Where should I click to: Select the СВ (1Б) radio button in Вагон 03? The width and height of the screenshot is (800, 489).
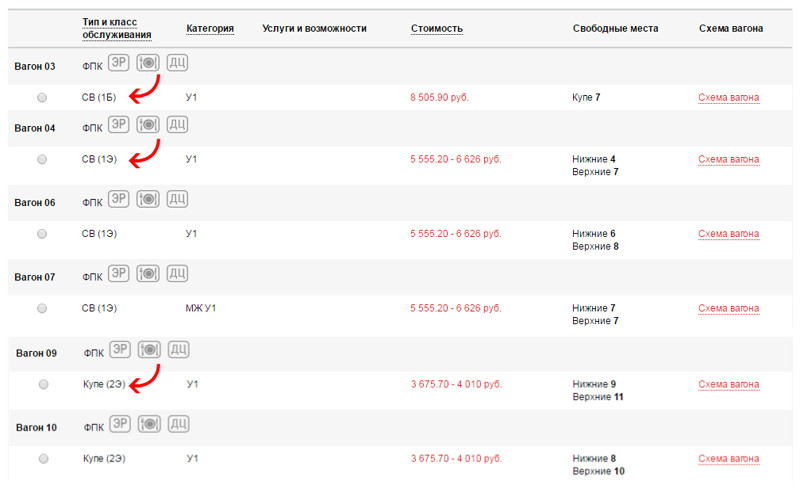coord(42,97)
